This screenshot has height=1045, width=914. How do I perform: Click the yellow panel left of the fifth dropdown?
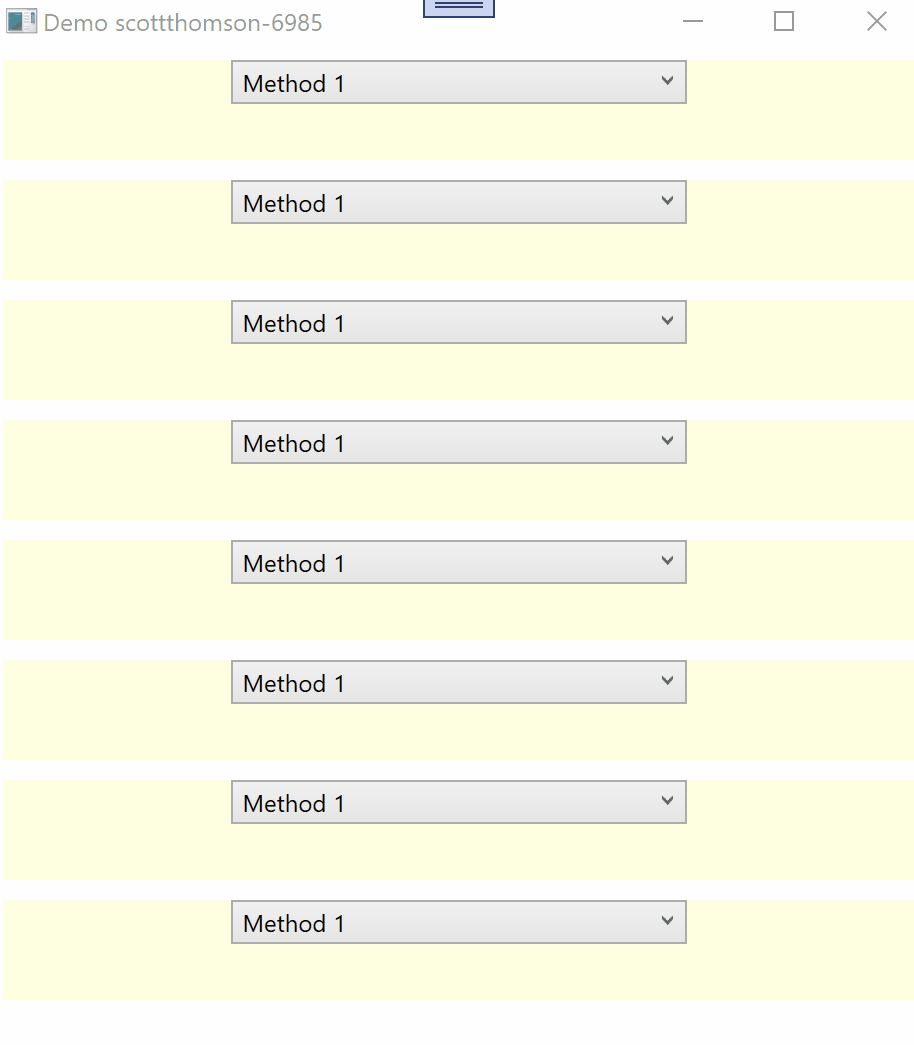click(x=115, y=590)
